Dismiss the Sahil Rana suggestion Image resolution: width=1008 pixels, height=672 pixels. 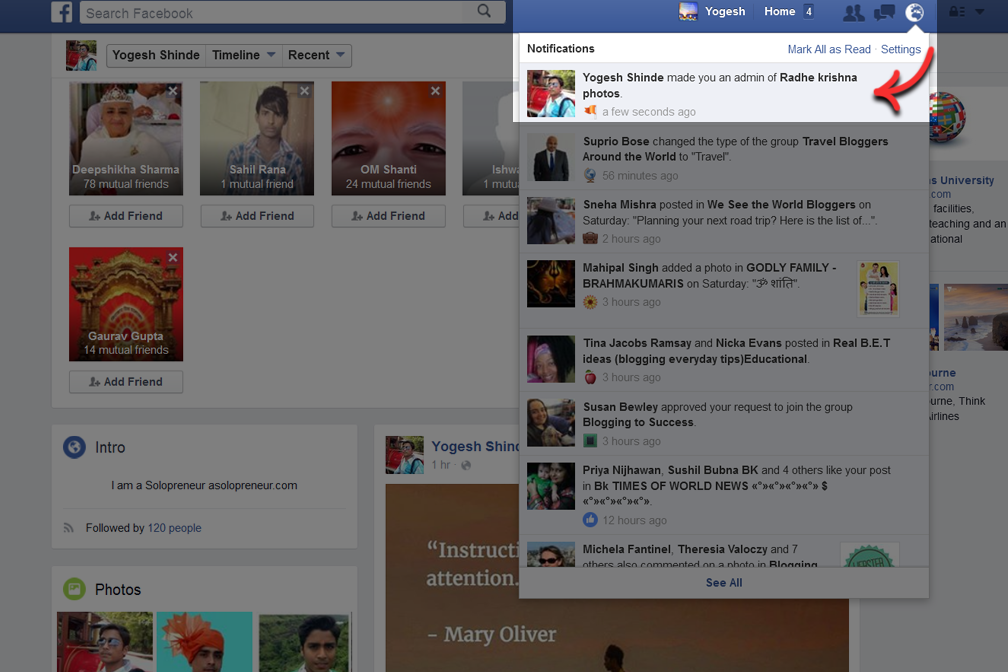[305, 91]
